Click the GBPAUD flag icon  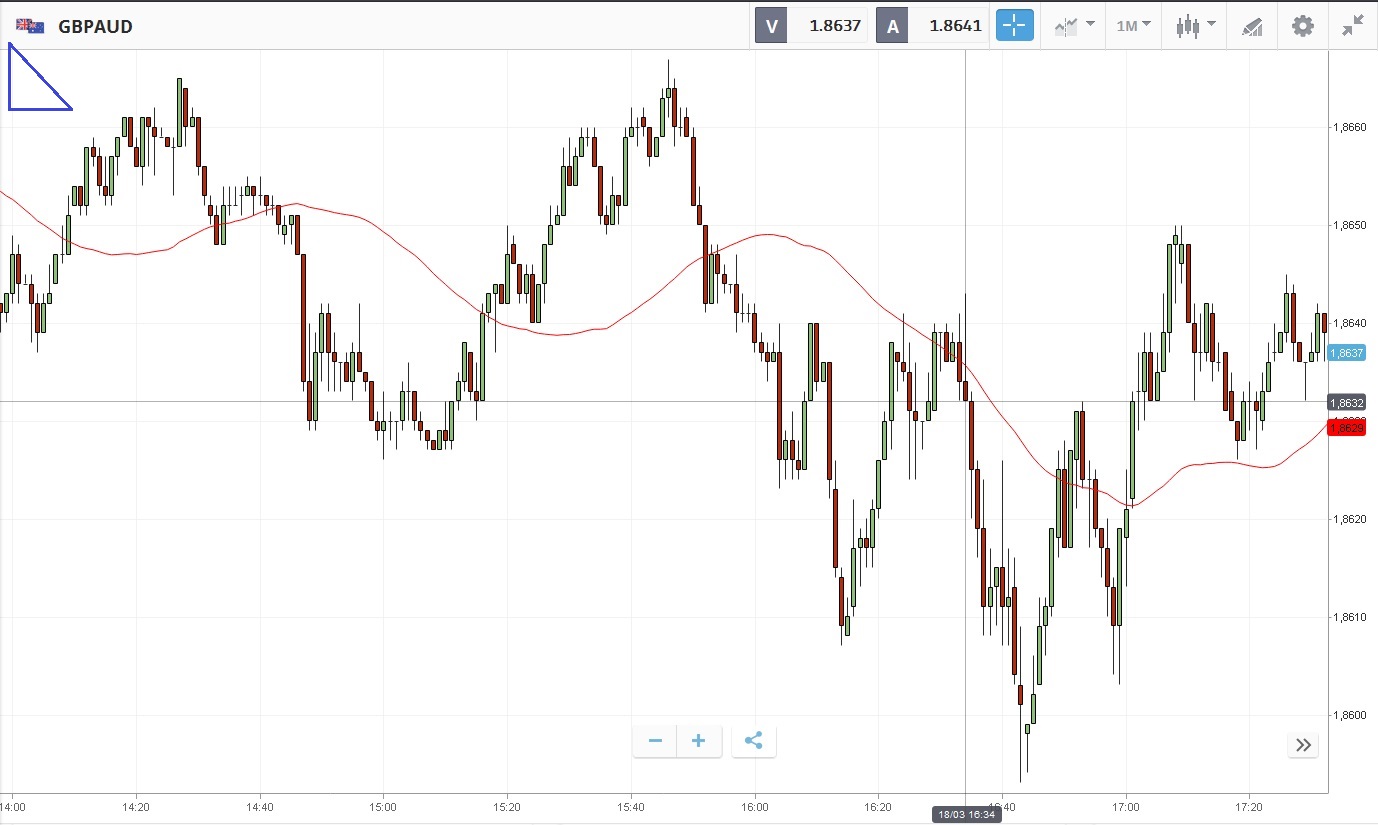[x=30, y=26]
